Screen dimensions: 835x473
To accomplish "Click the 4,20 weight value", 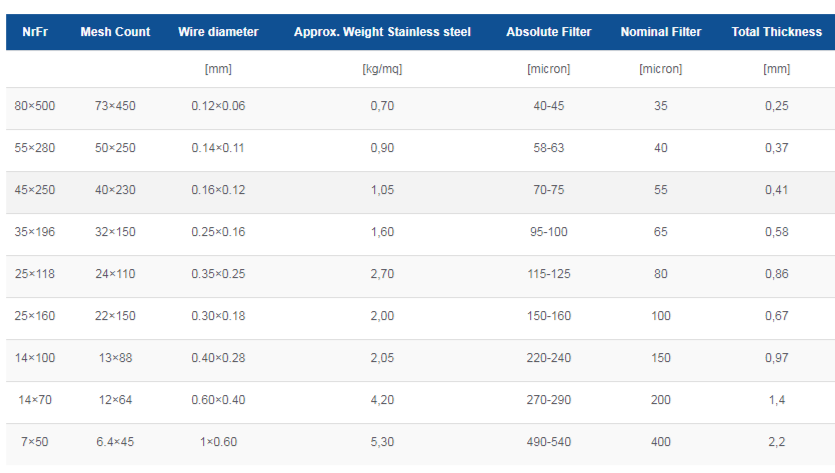I will (382, 400).
